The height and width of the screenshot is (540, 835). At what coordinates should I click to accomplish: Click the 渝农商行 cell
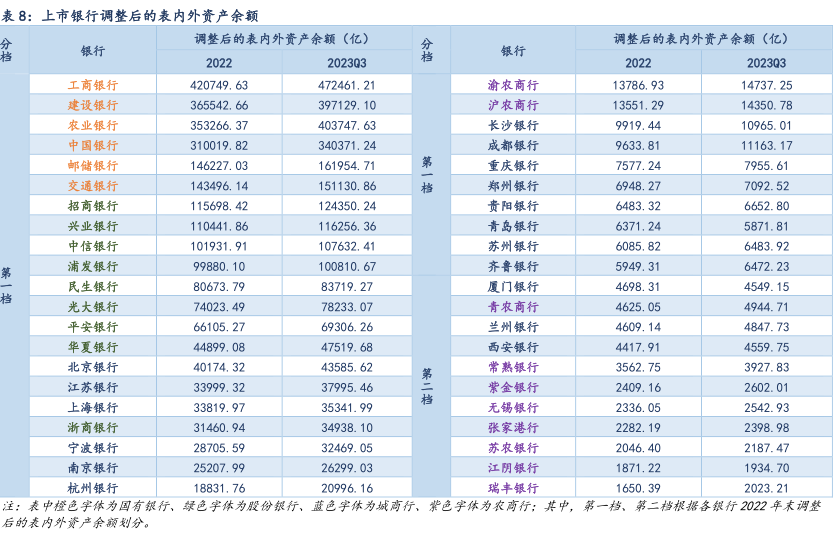click(x=512, y=85)
